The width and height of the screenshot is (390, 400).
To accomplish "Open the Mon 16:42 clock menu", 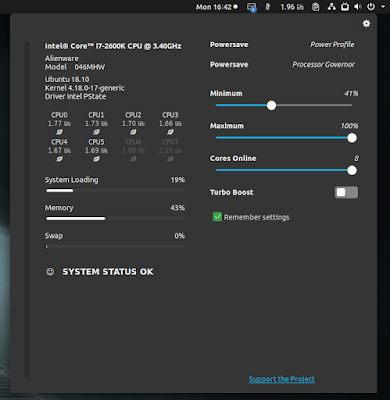I will pyautogui.click(x=217, y=7).
